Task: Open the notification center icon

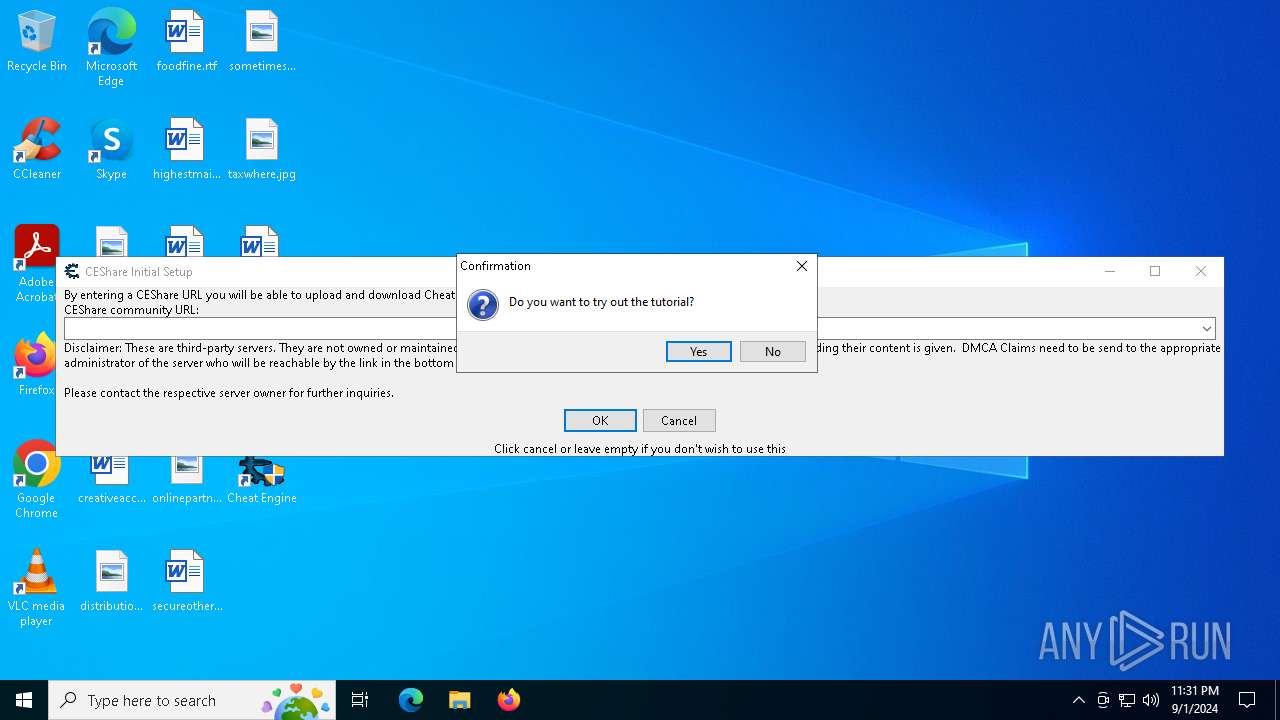Action: (1247, 700)
